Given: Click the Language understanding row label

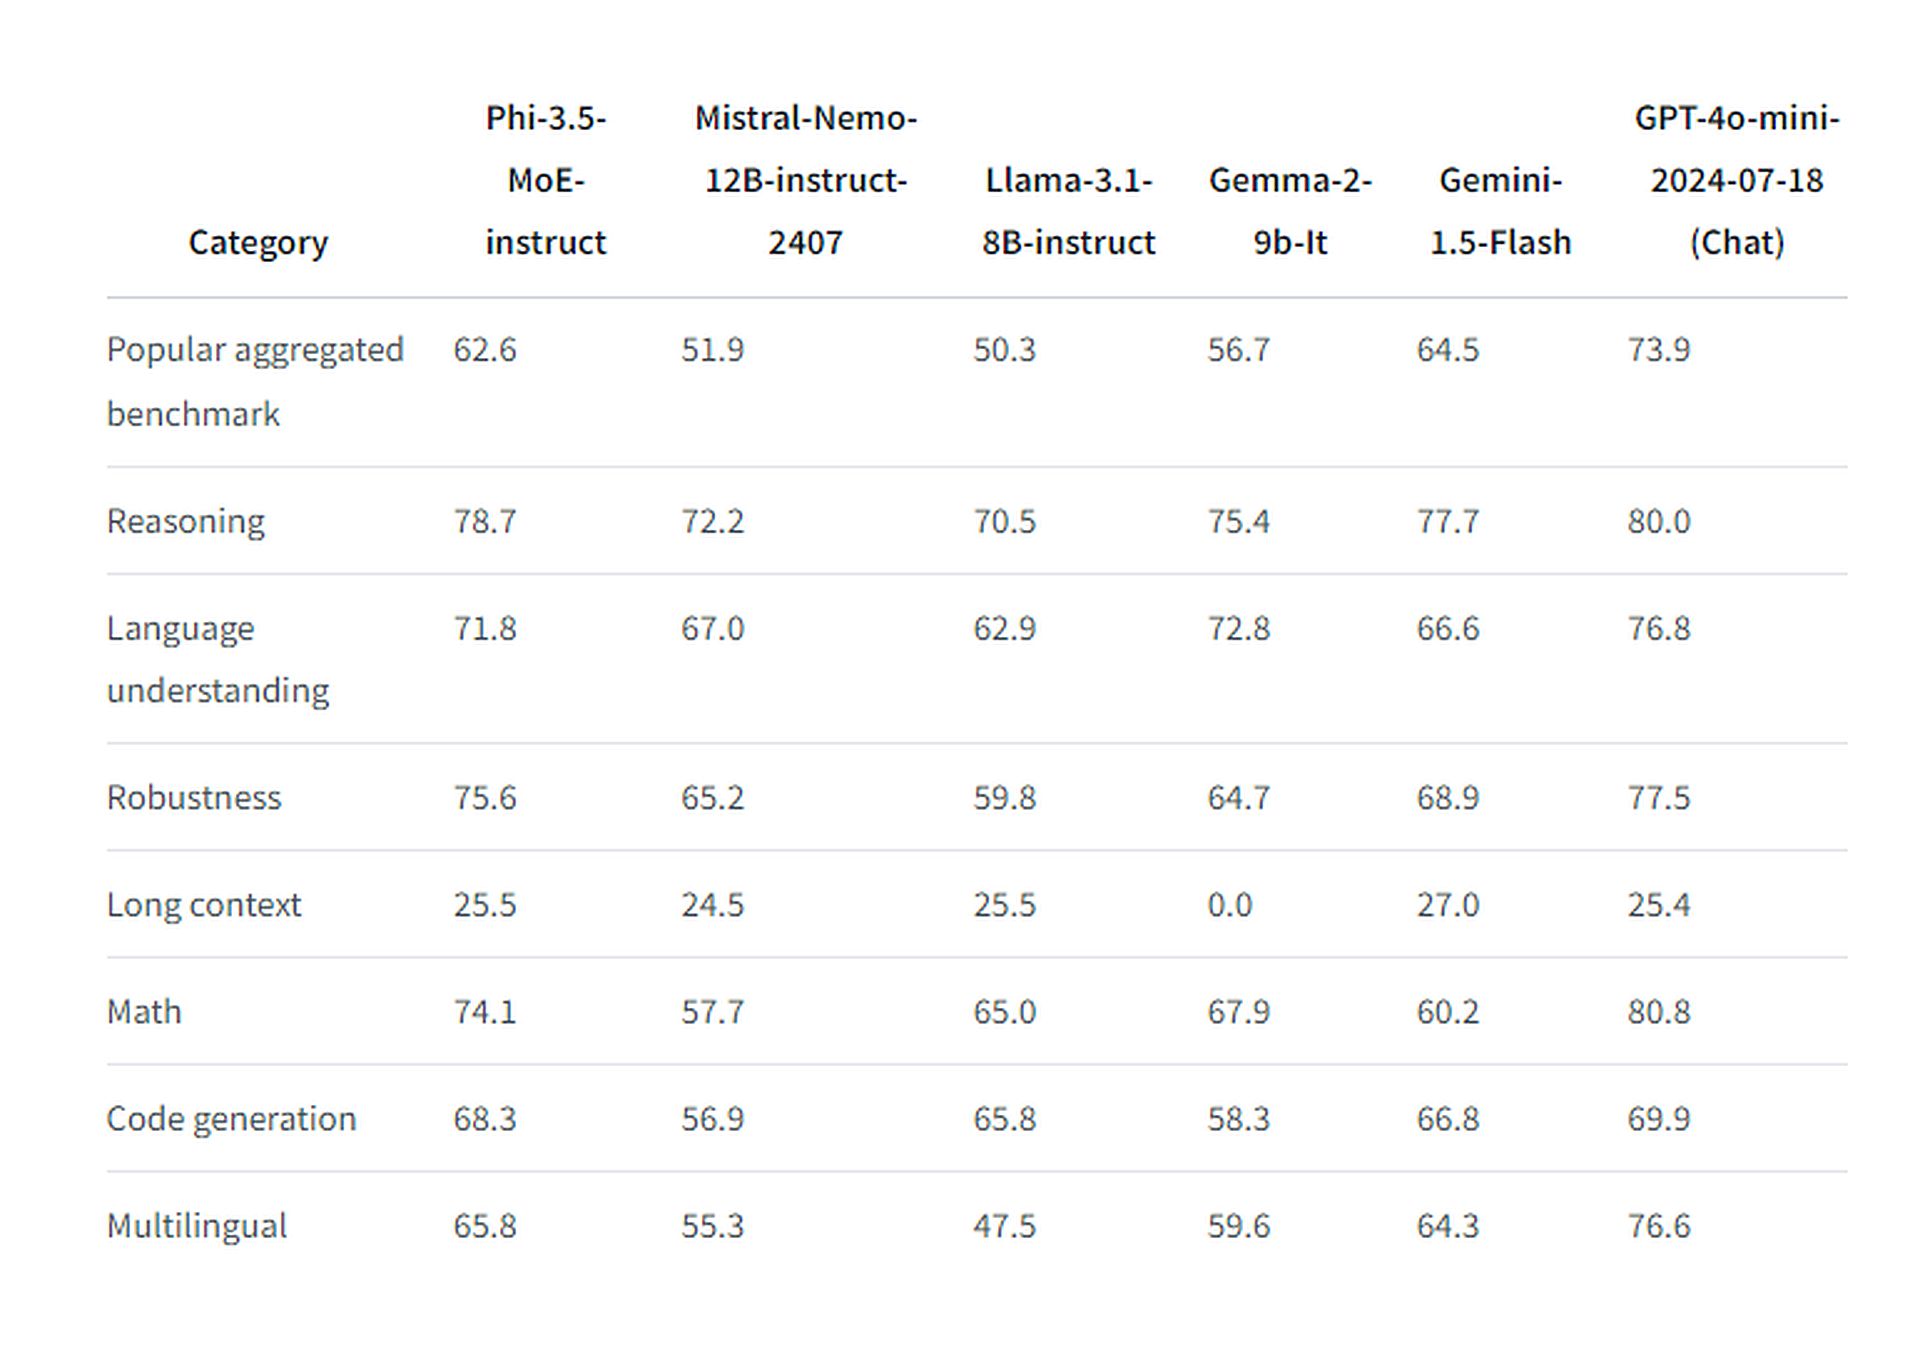Looking at the screenshot, I should 218,659.
